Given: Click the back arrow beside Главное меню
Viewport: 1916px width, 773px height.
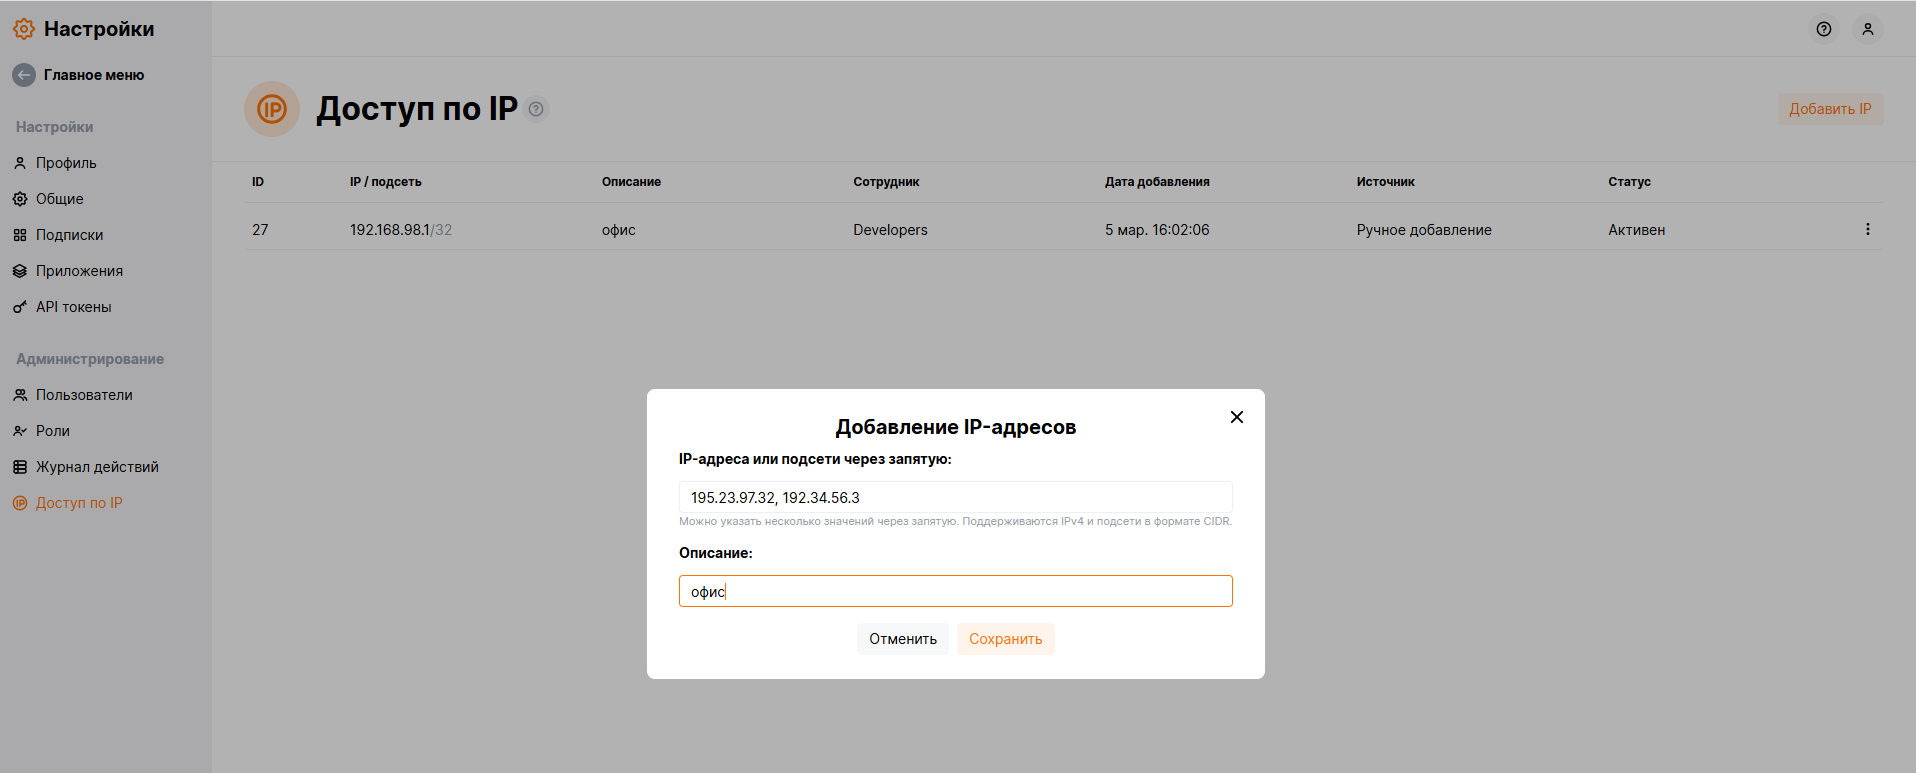Looking at the screenshot, I should pos(24,75).
